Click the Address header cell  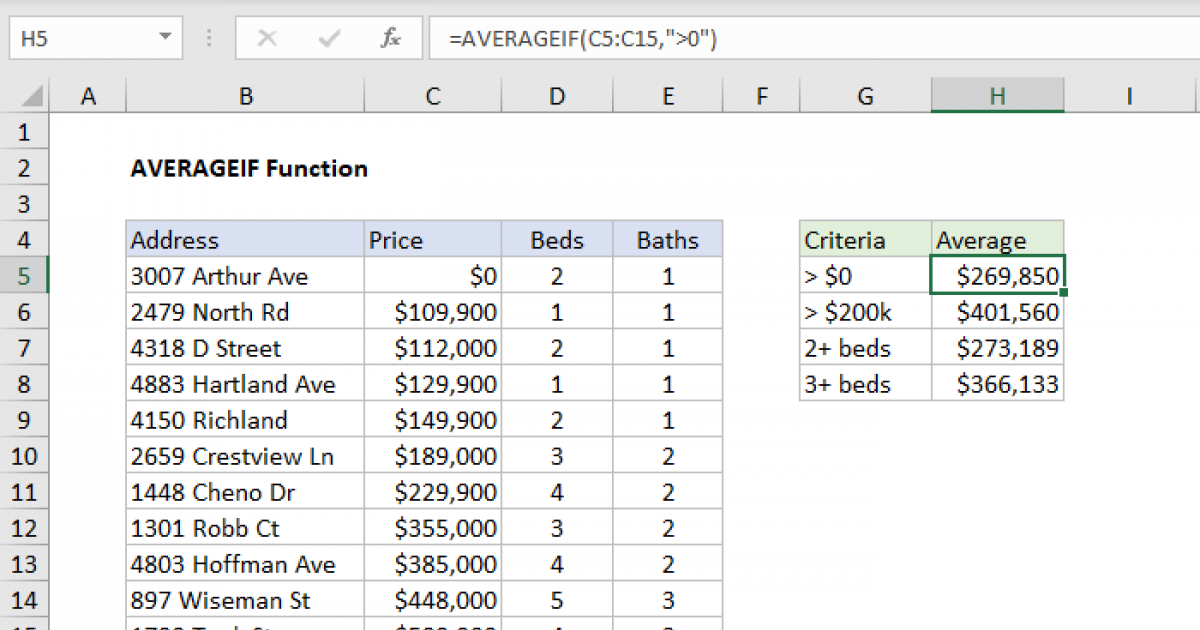click(x=245, y=240)
